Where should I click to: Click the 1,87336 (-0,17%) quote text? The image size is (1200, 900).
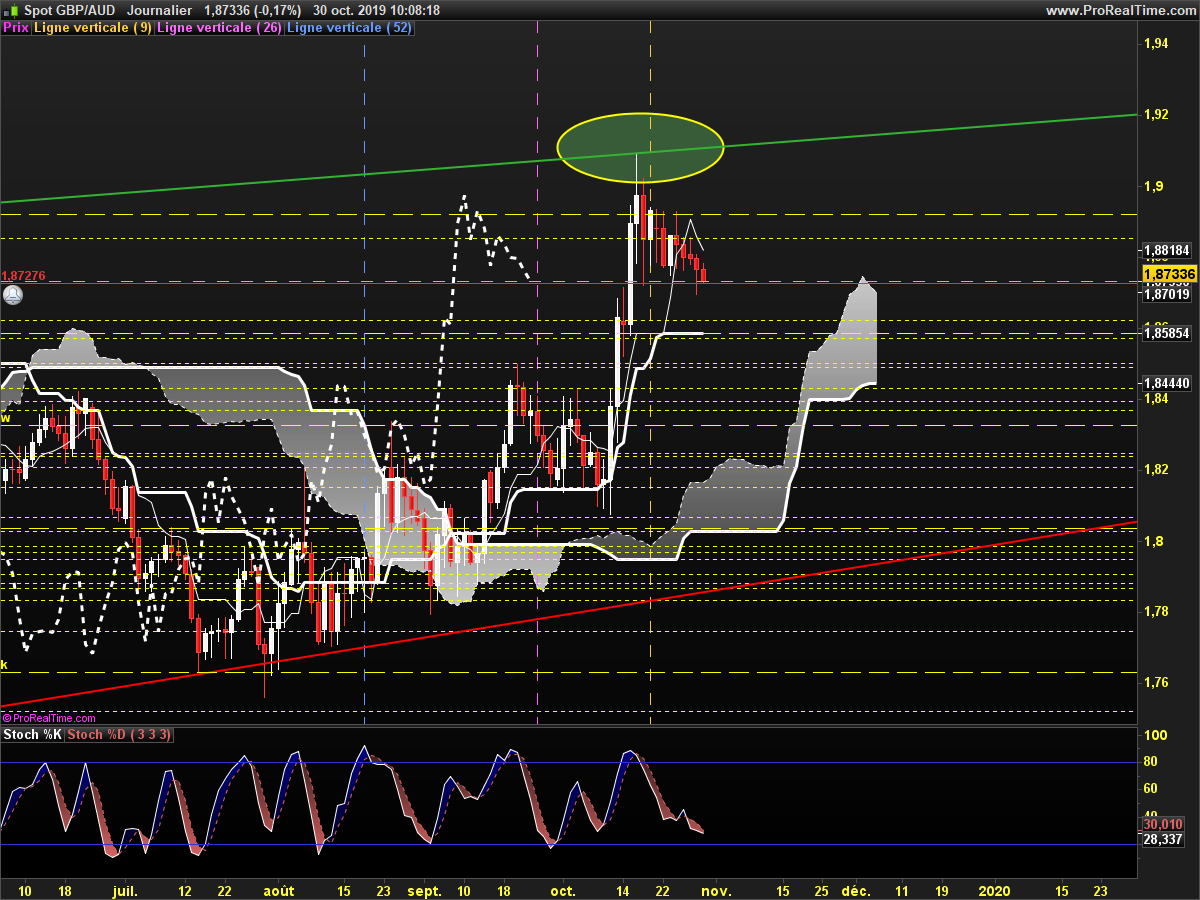(x=252, y=10)
